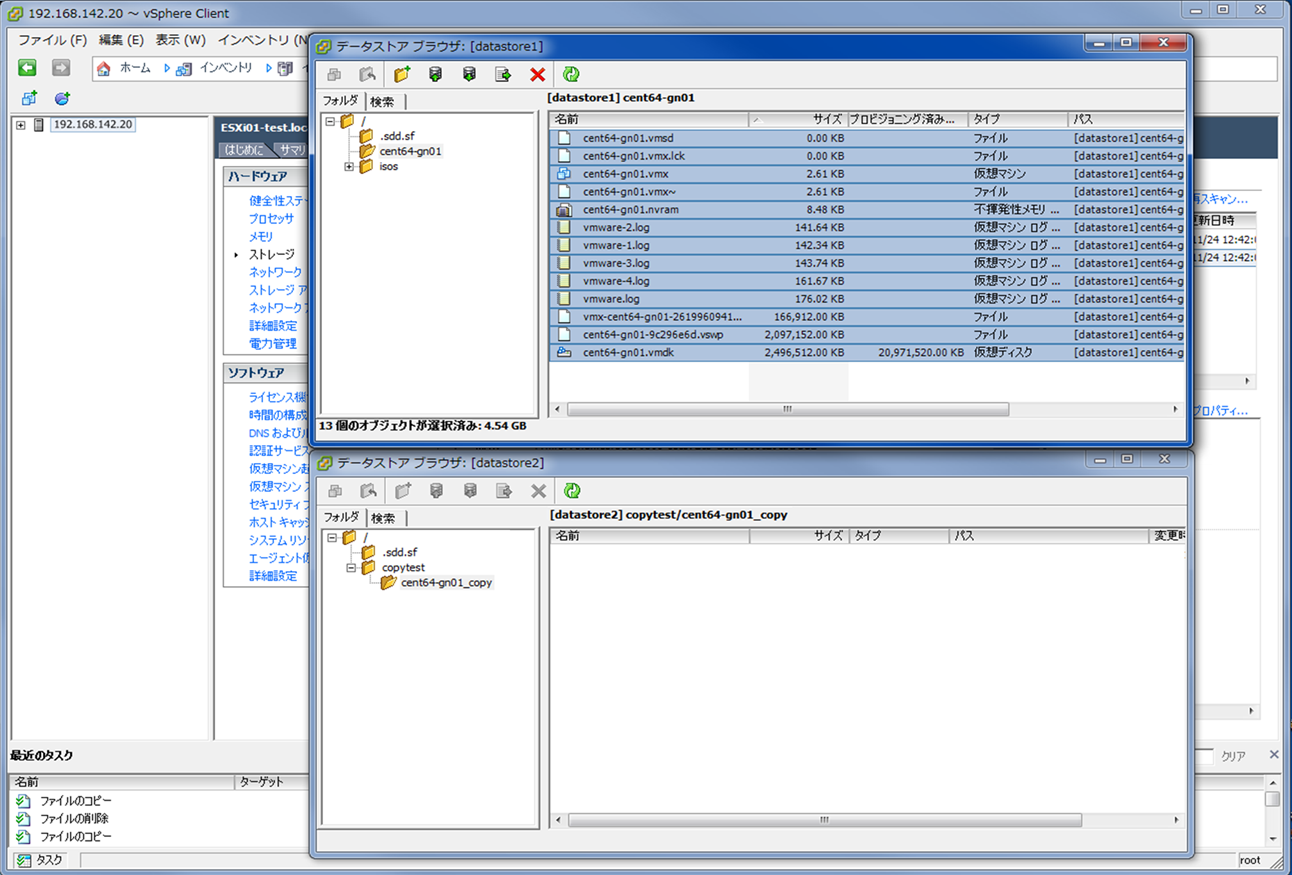Select vmware-2.log file row
The width and height of the screenshot is (1292, 875).
pos(867,228)
